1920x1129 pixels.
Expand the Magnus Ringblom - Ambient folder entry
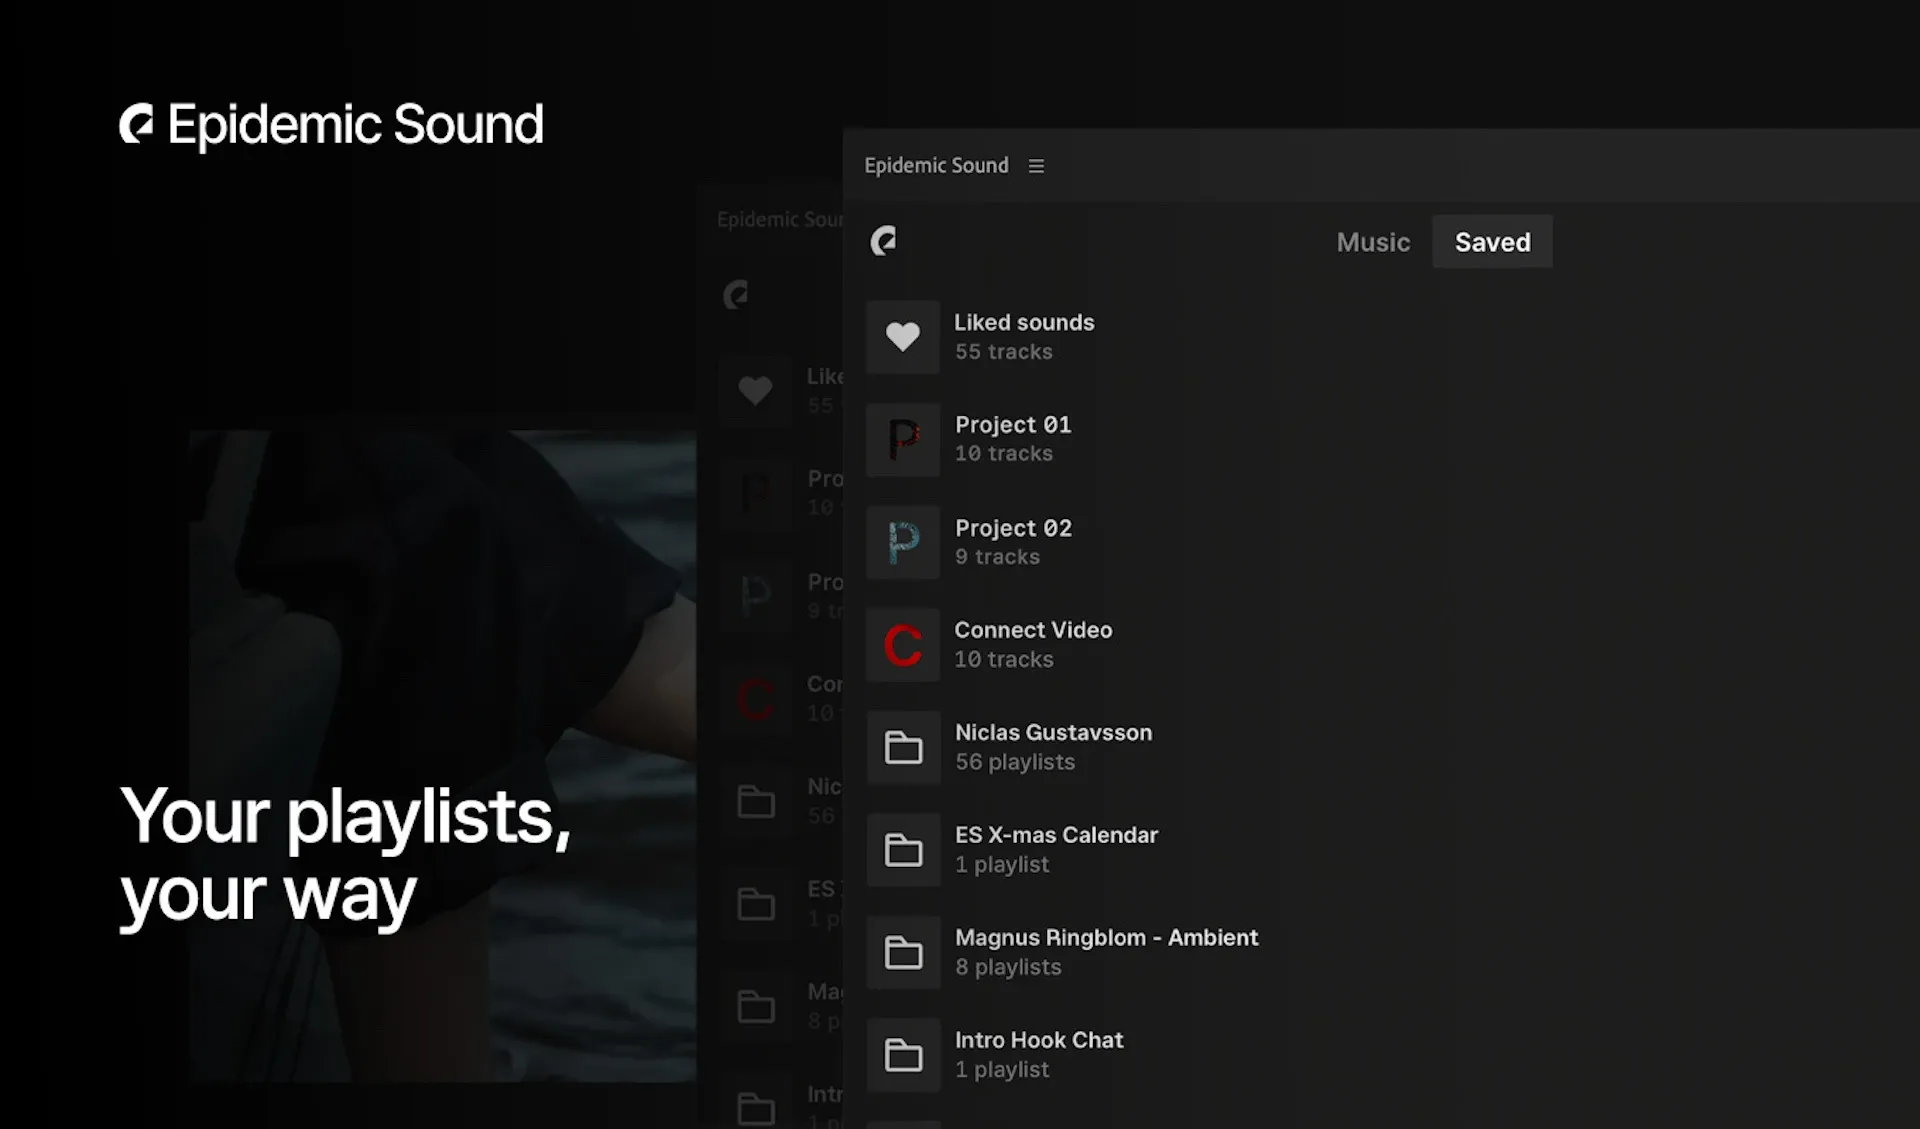(1105, 938)
